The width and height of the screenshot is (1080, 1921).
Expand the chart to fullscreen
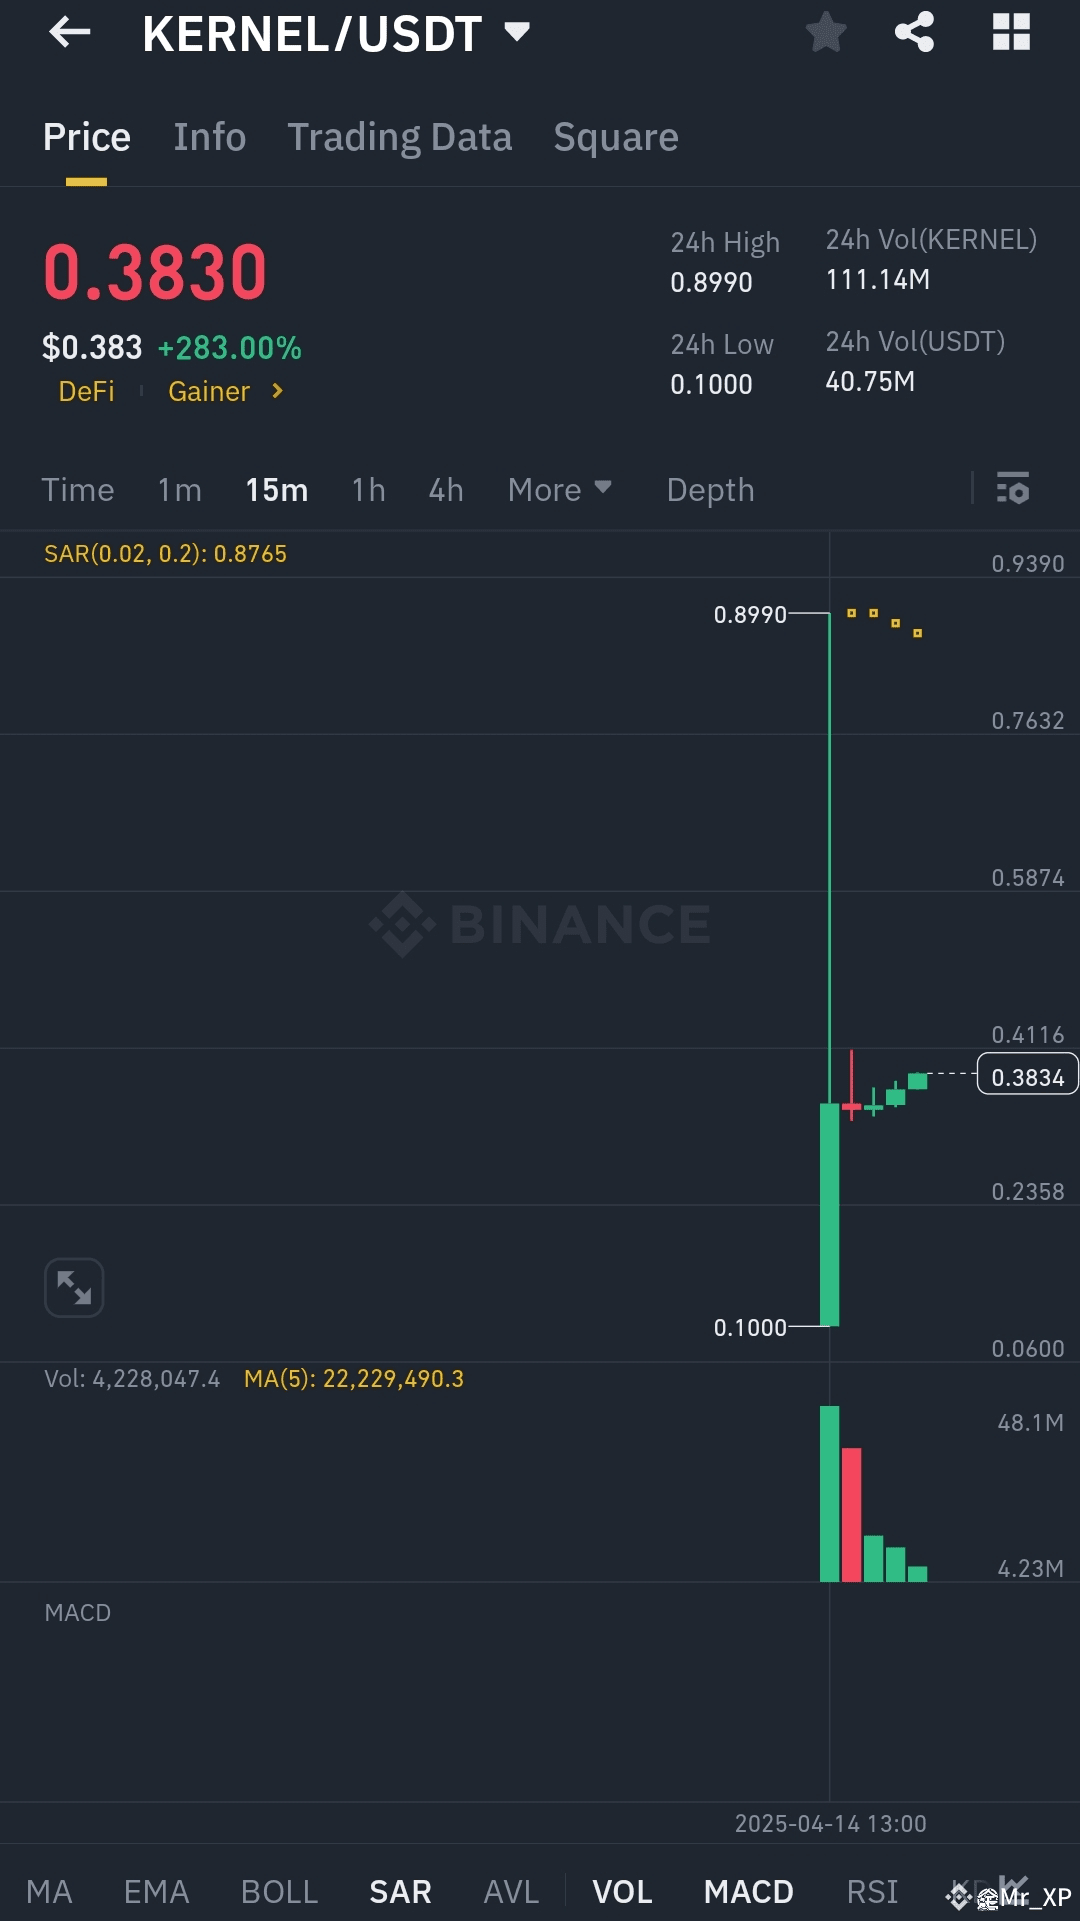pyautogui.click(x=74, y=1287)
